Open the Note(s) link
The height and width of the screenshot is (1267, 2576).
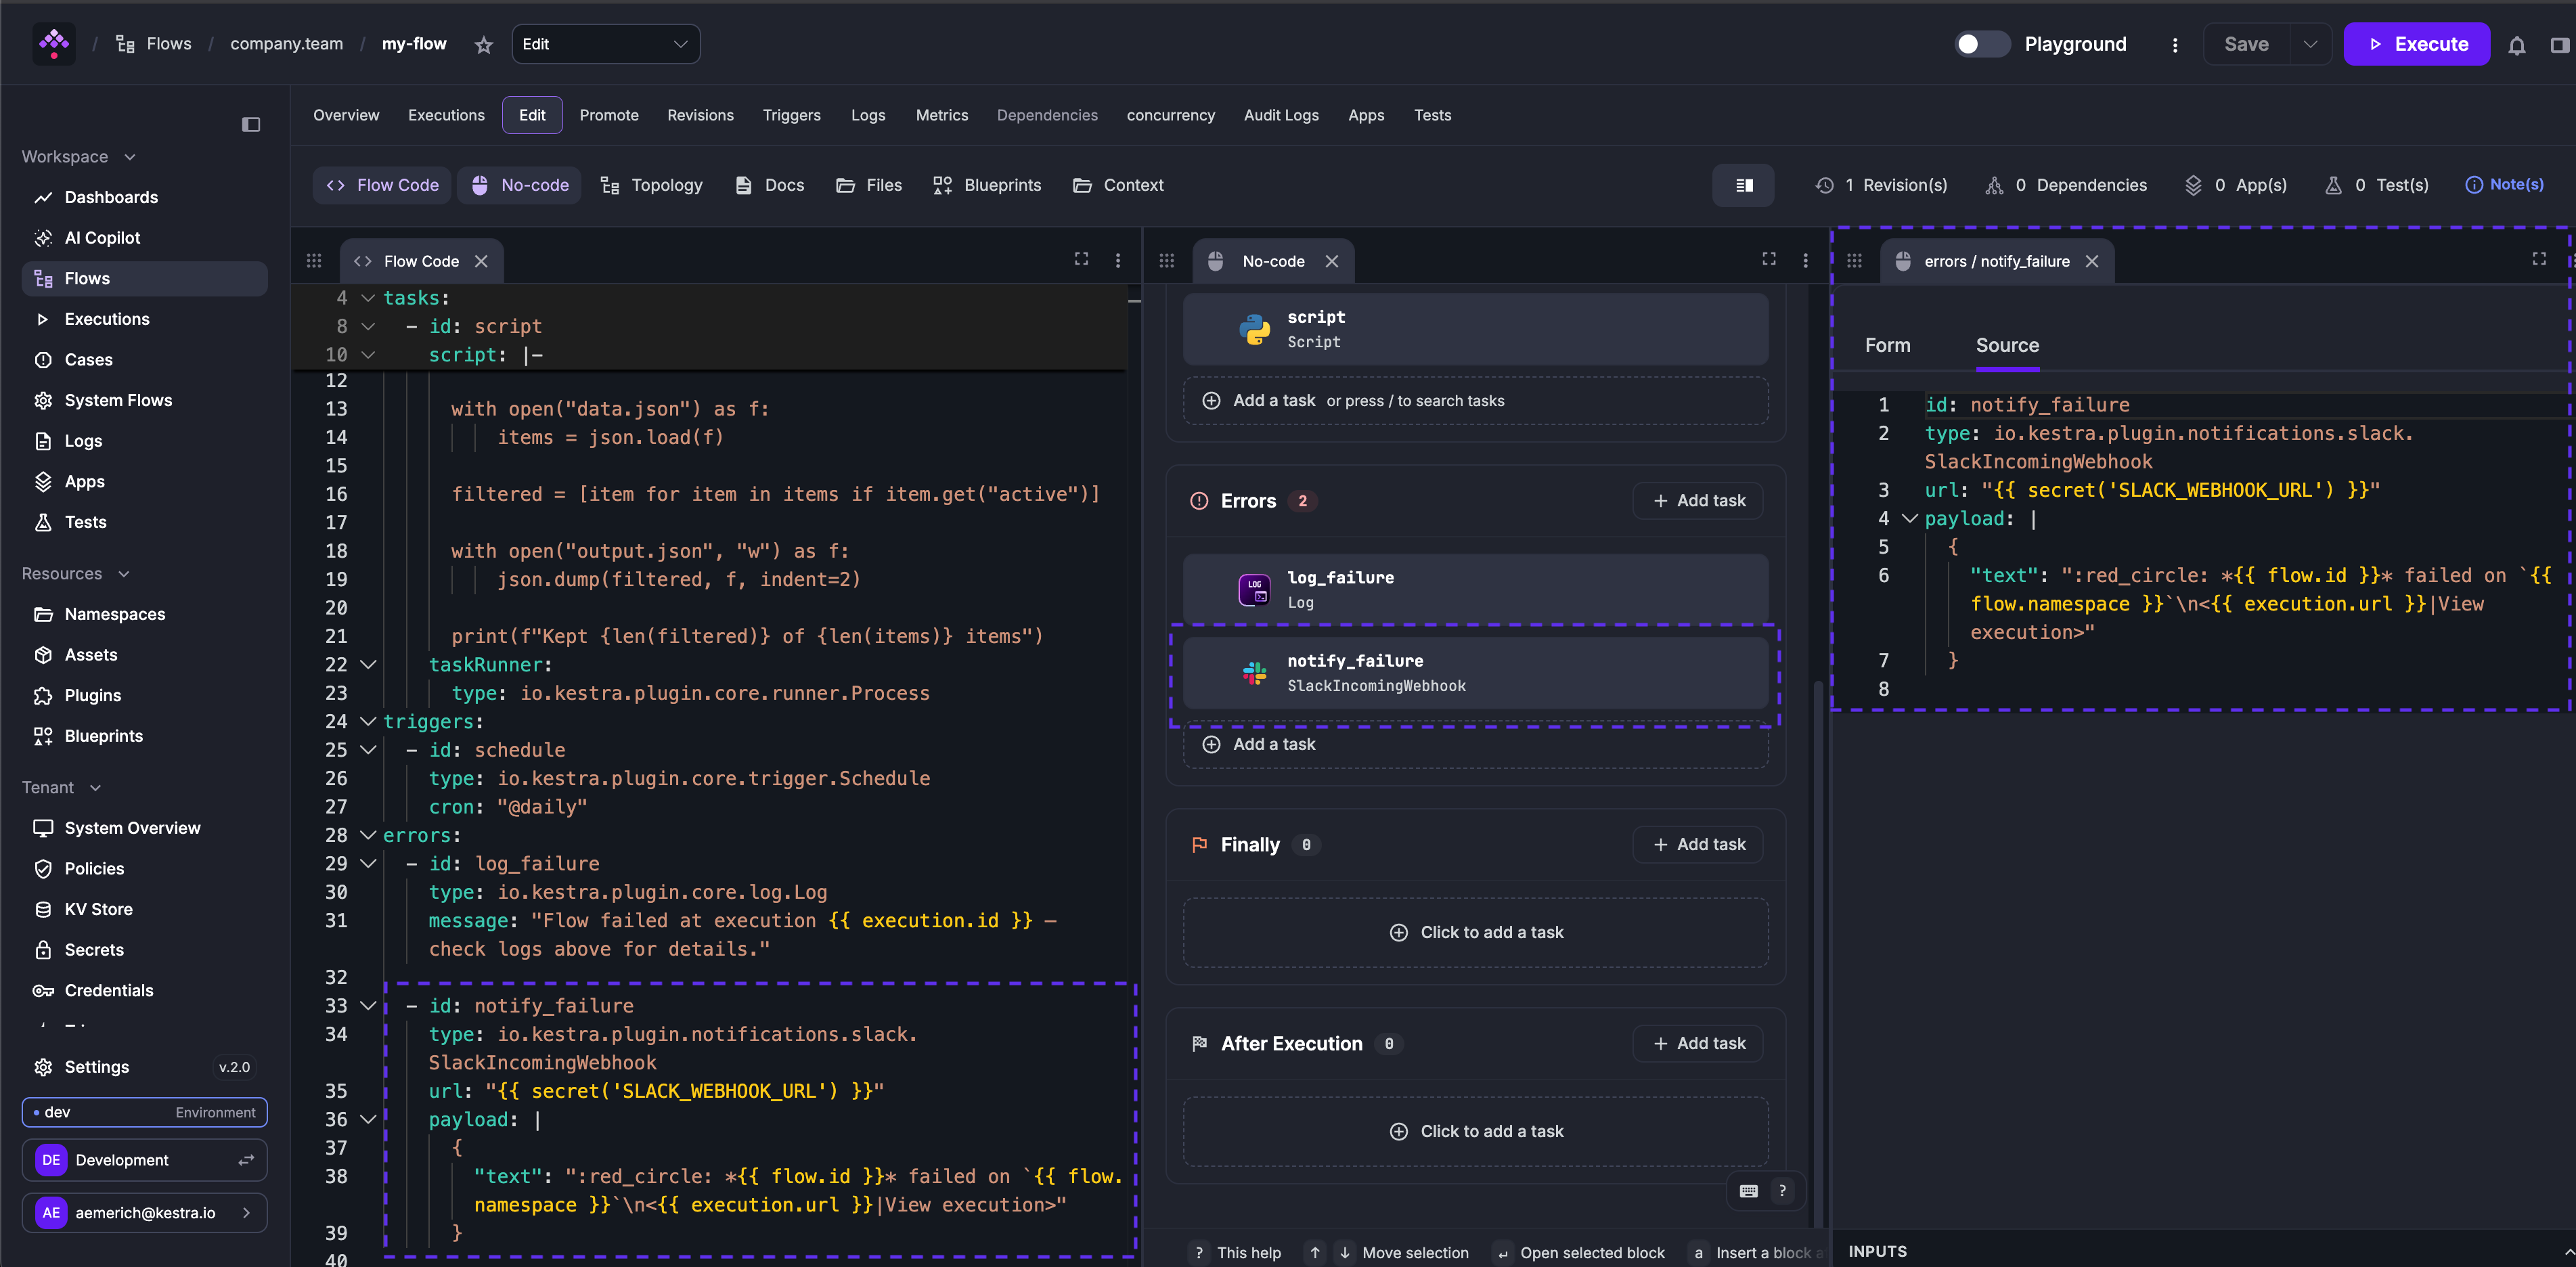pyautogui.click(x=2504, y=185)
